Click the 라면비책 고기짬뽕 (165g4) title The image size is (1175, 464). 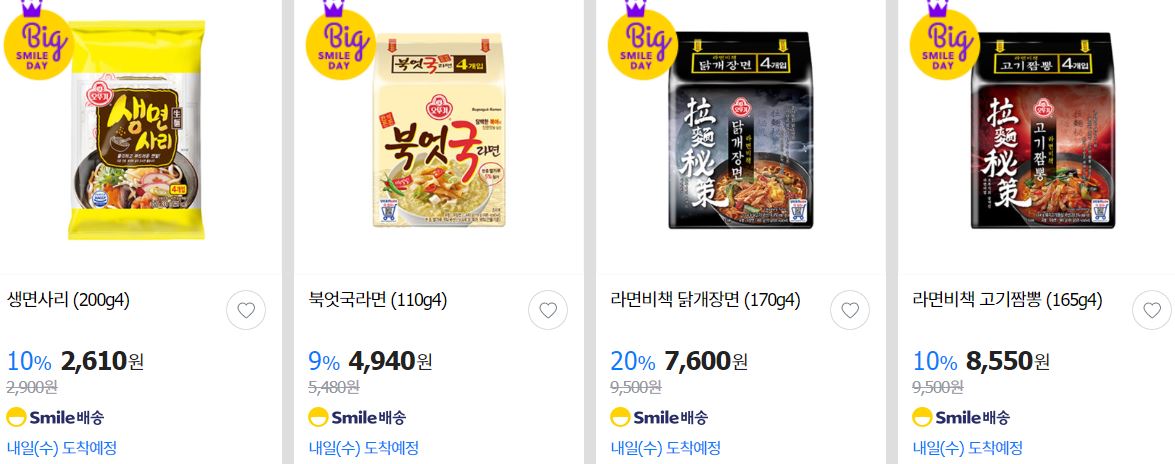[1006, 301]
